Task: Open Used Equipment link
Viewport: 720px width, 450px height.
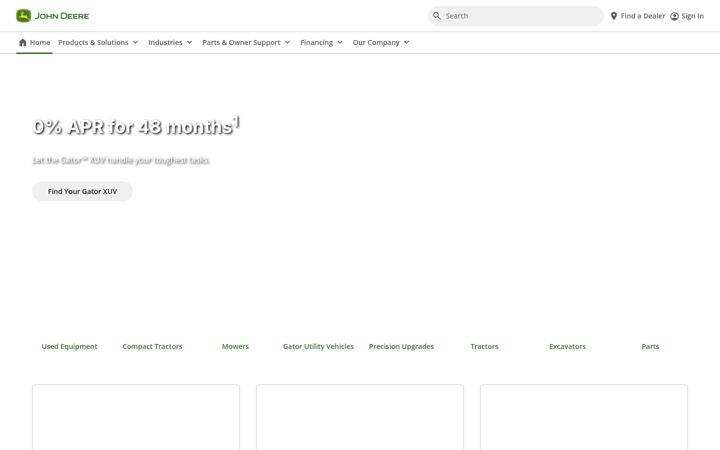Action: click(69, 346)
